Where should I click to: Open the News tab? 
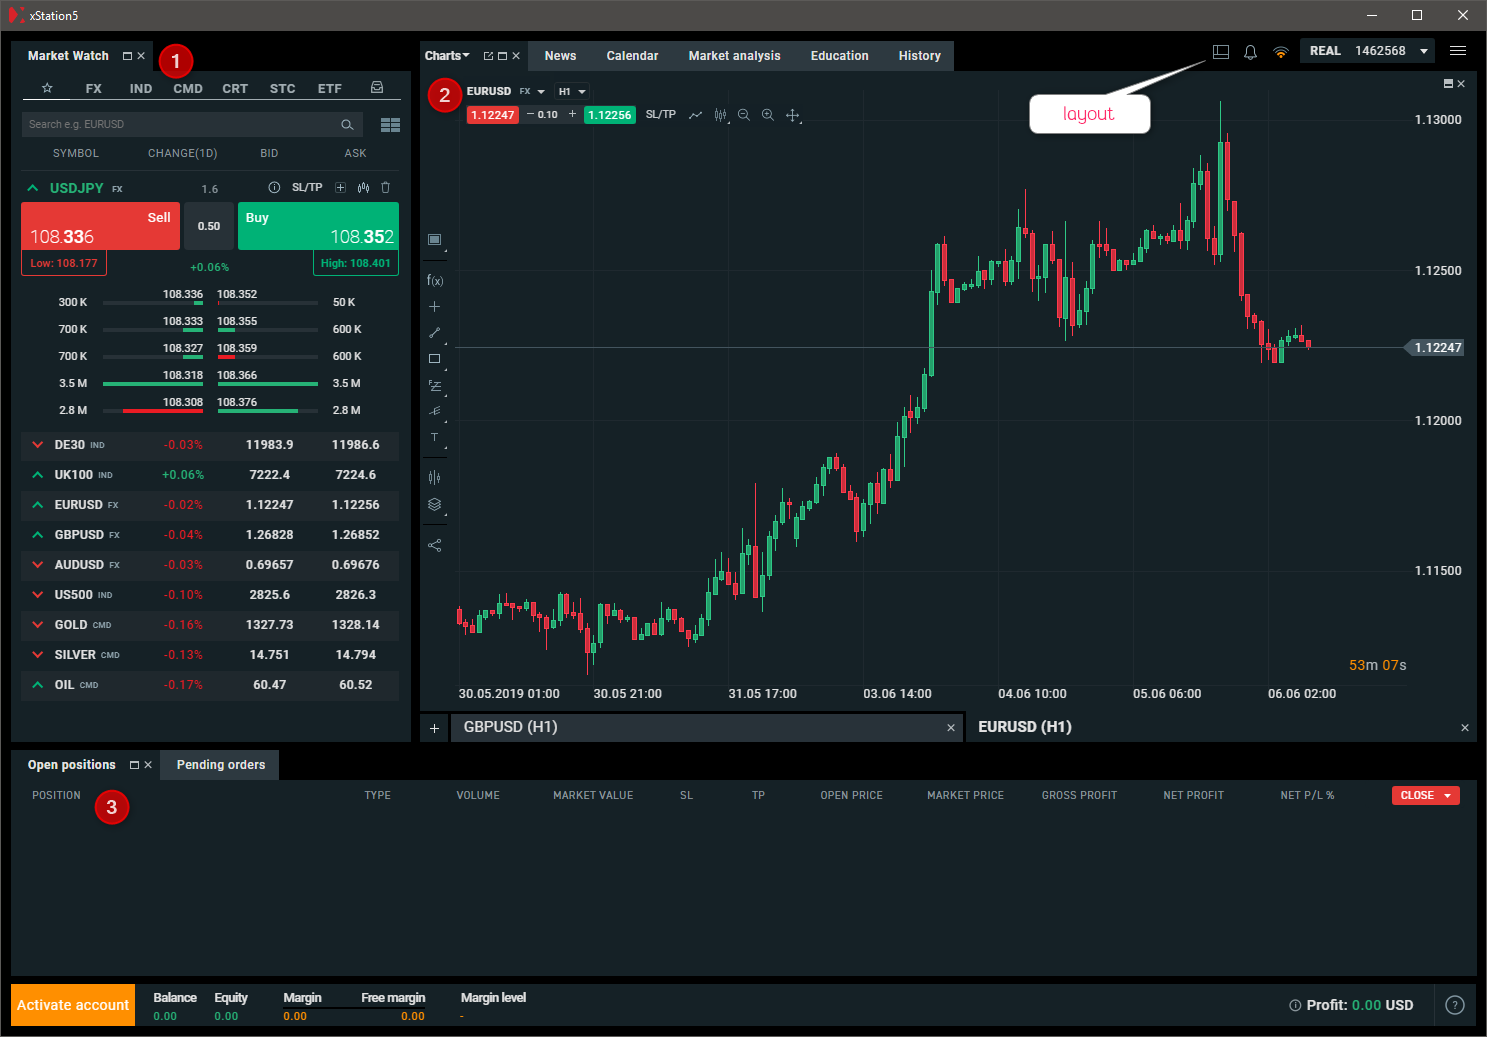560,56
